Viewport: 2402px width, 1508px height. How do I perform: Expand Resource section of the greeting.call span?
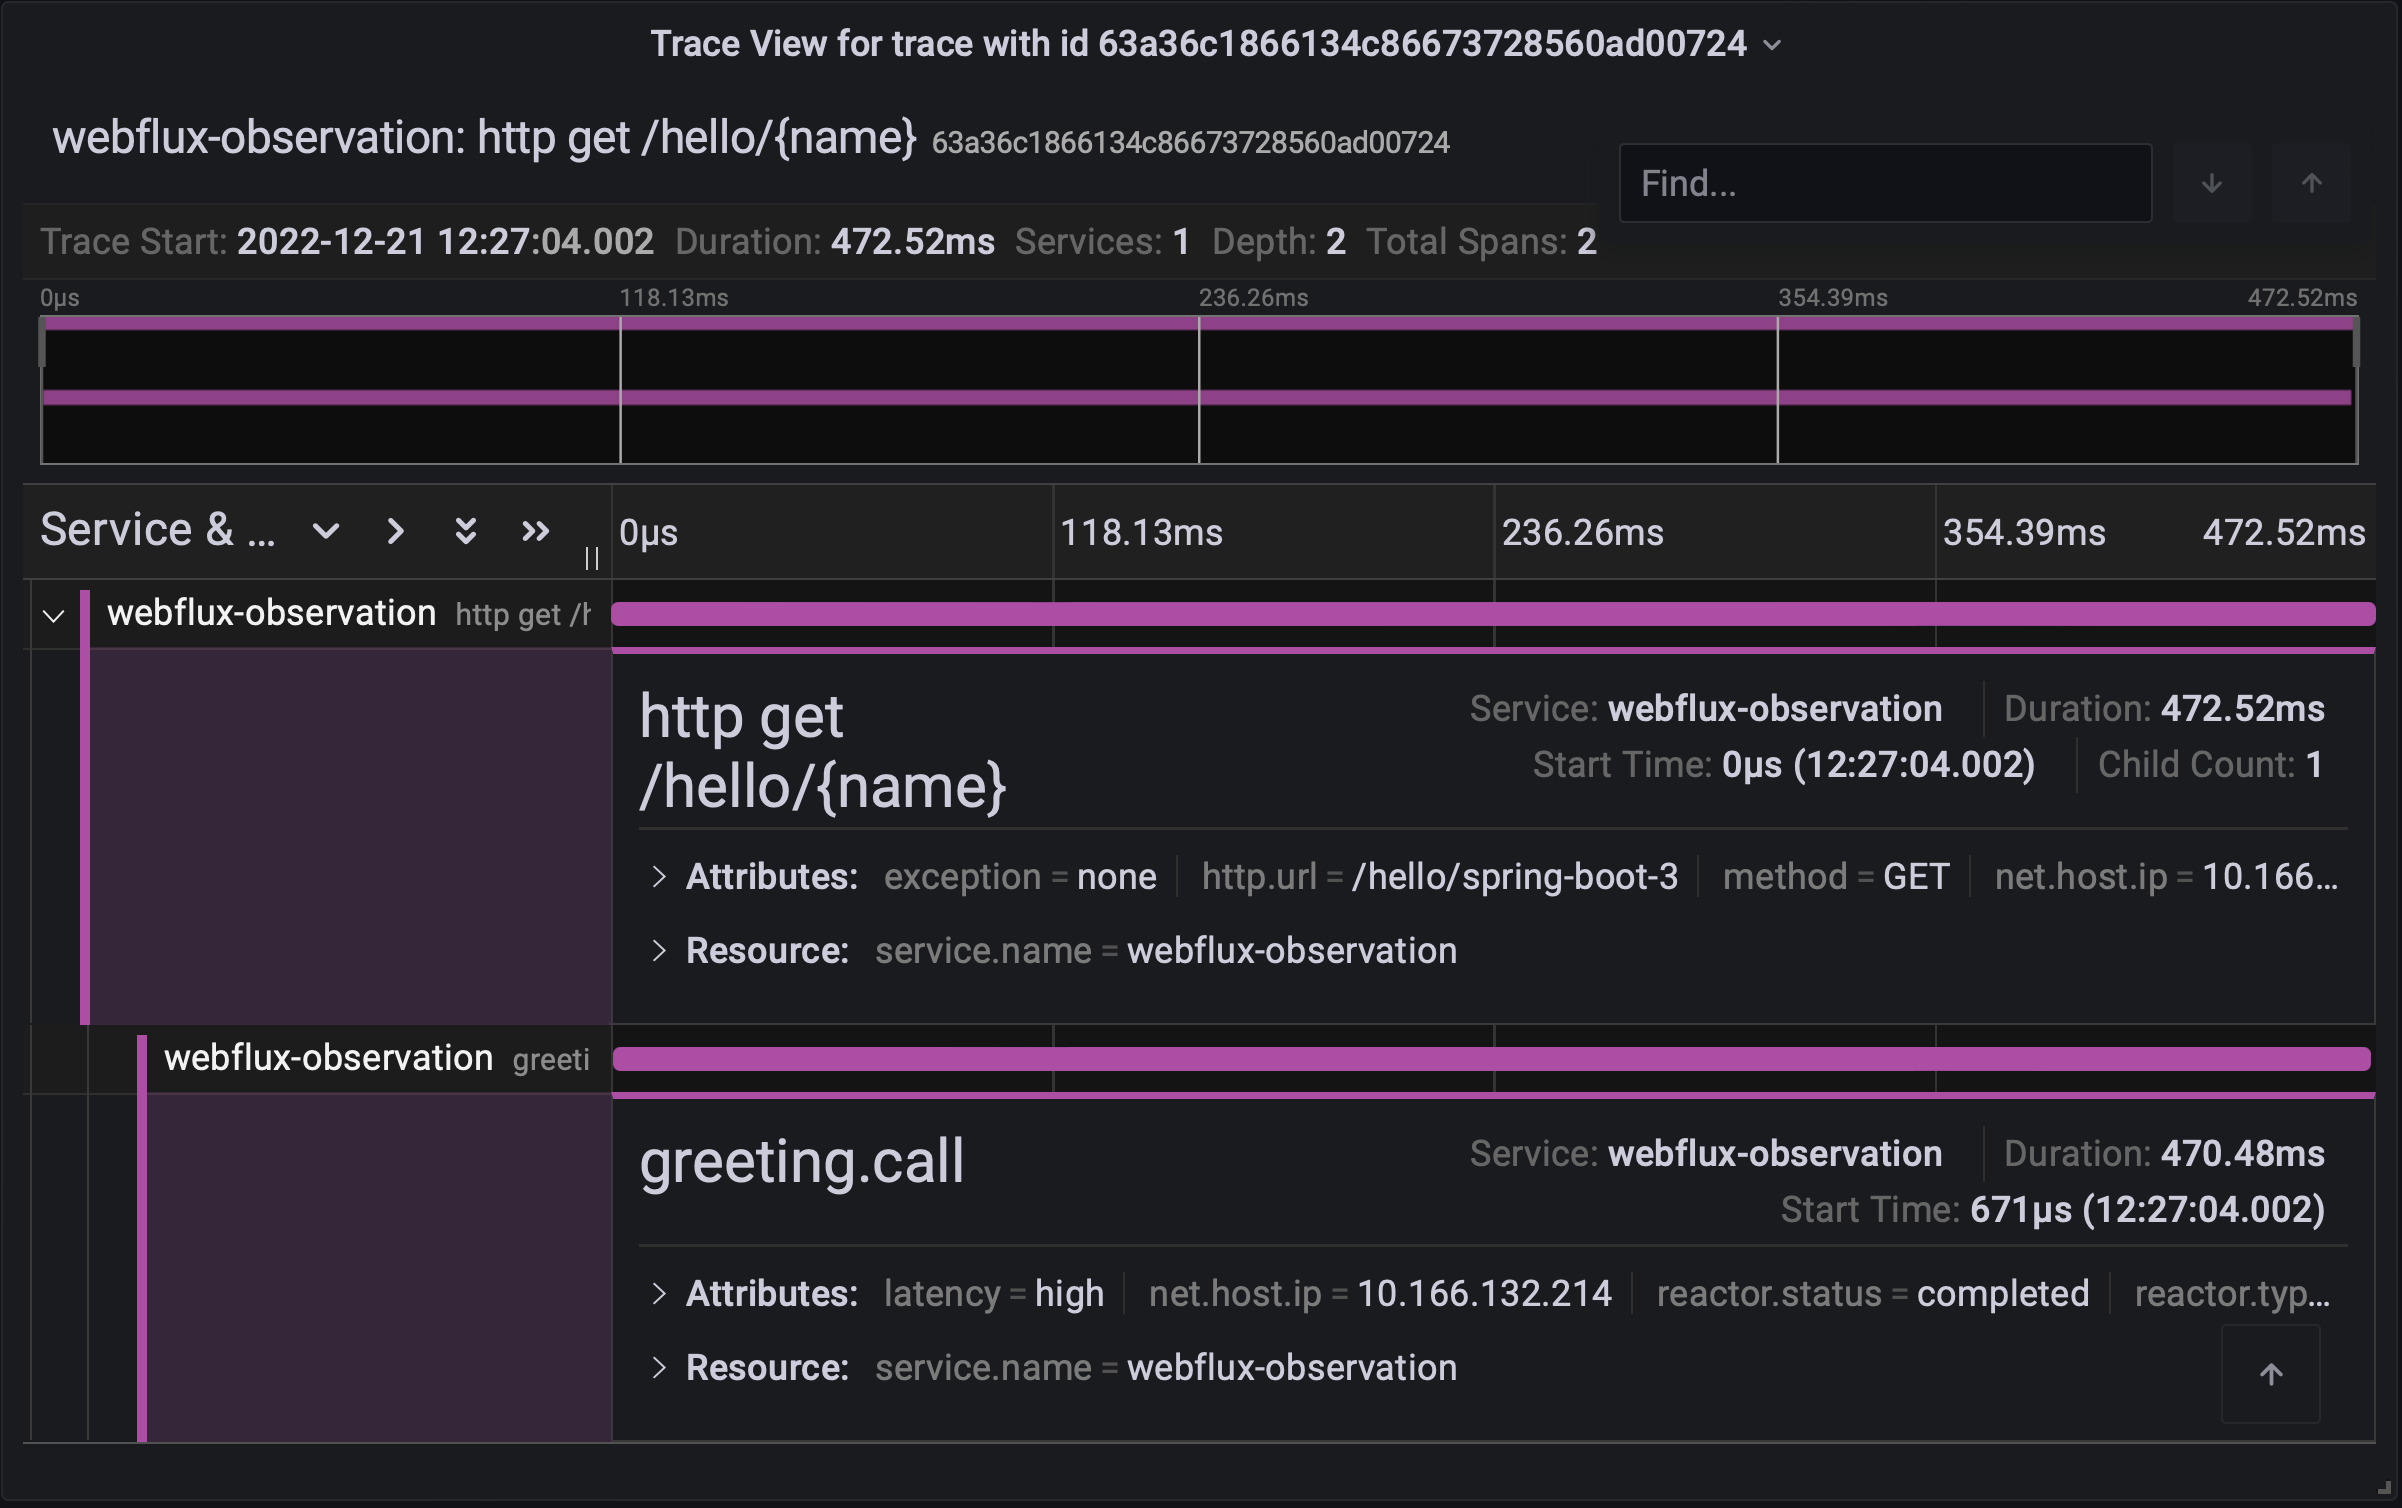[x=658, y=1368]
